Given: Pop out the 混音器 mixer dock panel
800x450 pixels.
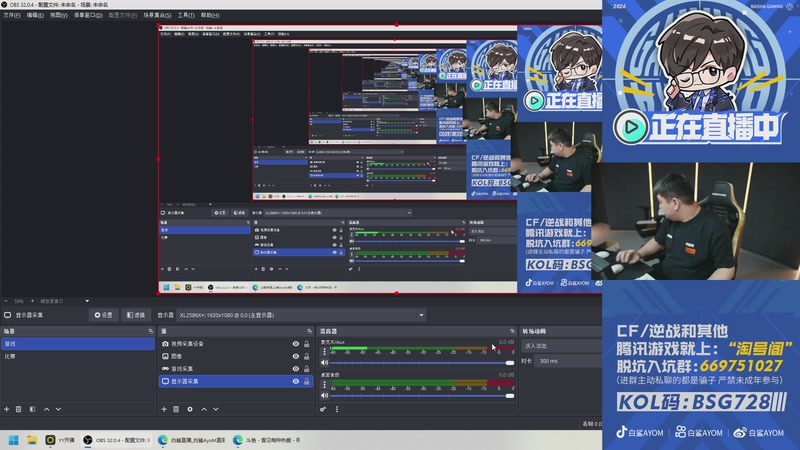Looking at the screenshot, I should click(x=512, y=331).
